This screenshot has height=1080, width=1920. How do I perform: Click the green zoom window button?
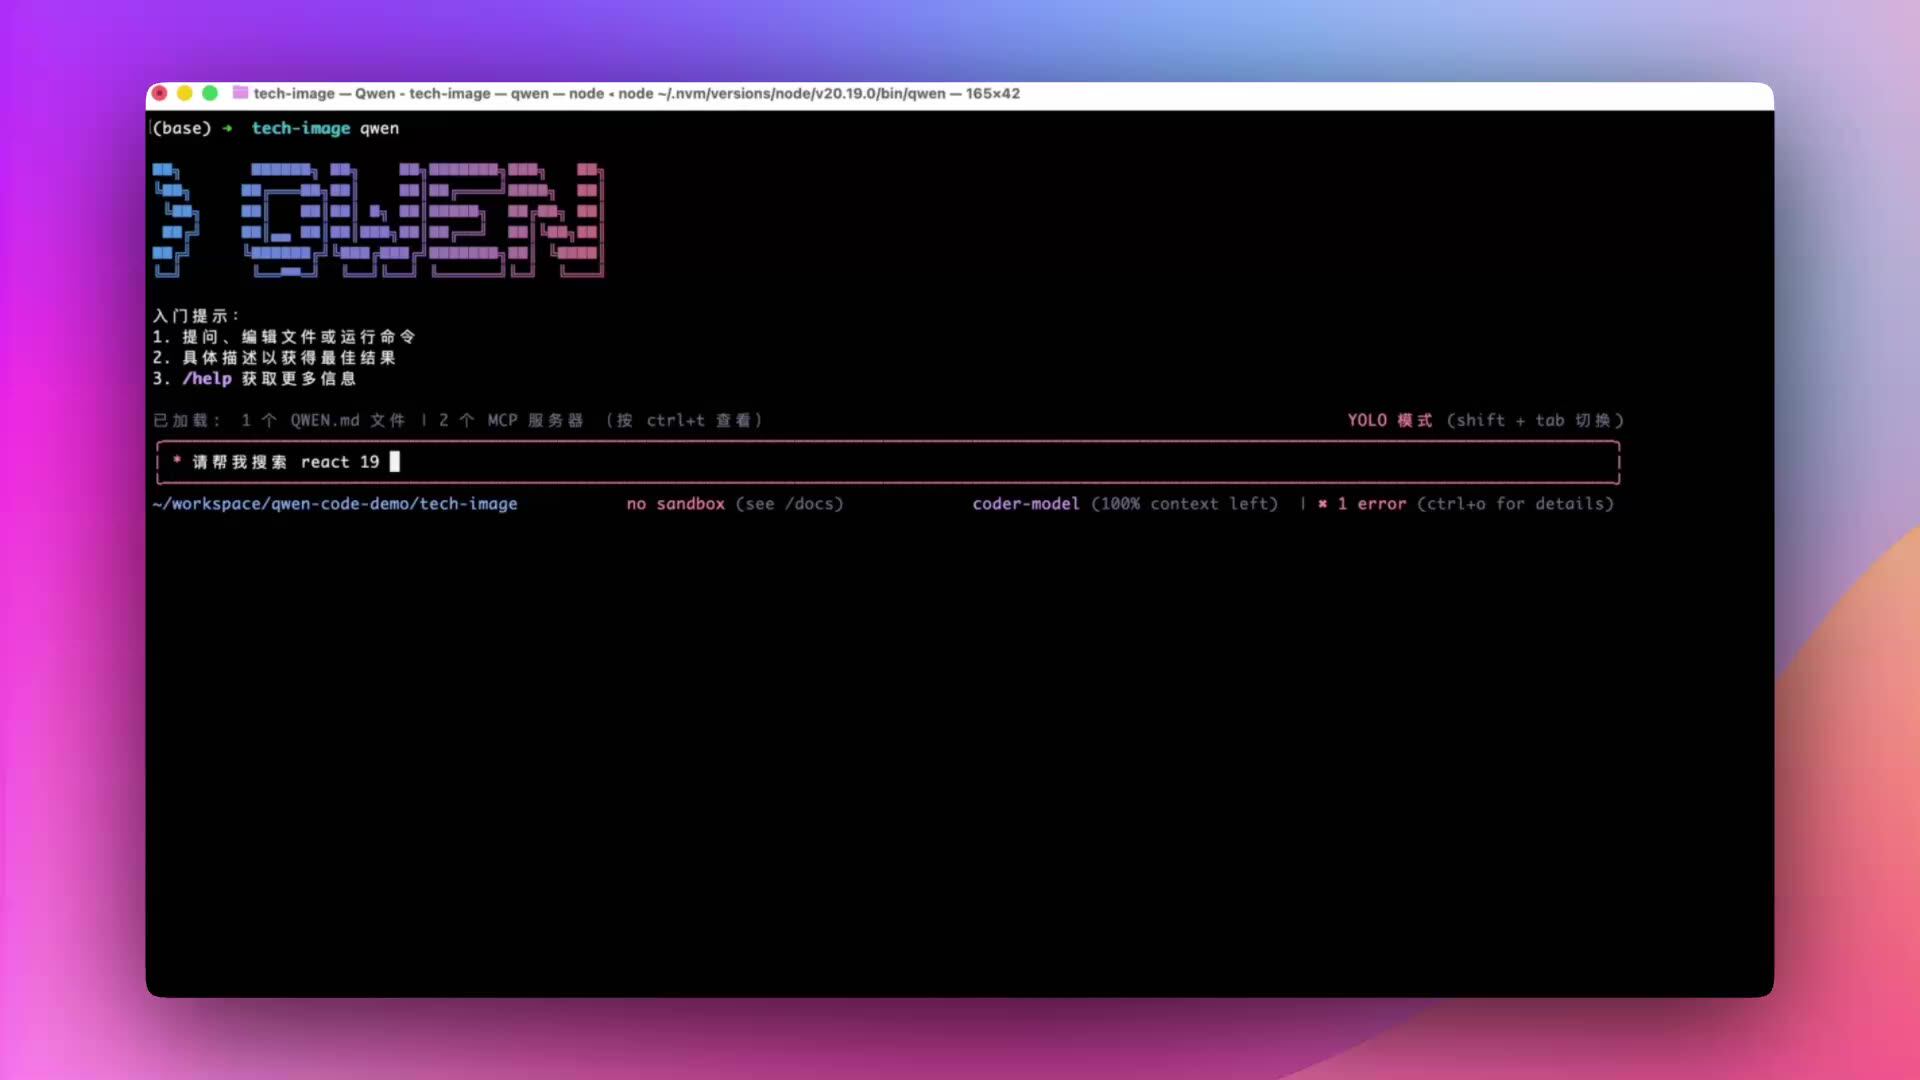(x=210, y=93)
